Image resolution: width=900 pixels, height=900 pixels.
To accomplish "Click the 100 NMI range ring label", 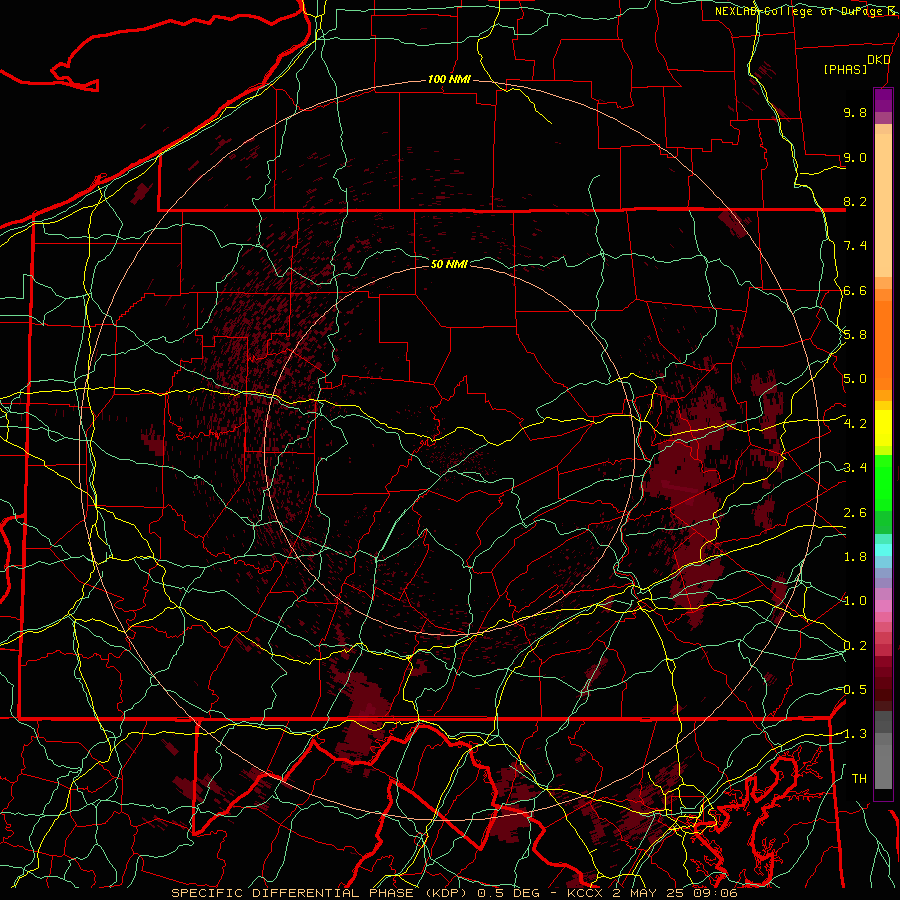I will click(x=449, y=79).
